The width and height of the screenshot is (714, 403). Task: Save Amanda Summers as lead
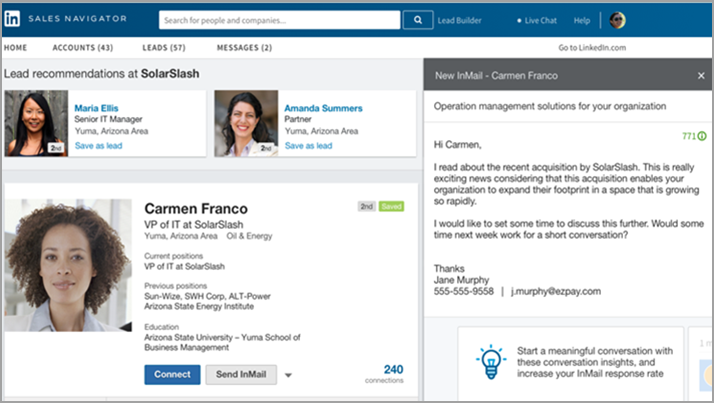307,145
